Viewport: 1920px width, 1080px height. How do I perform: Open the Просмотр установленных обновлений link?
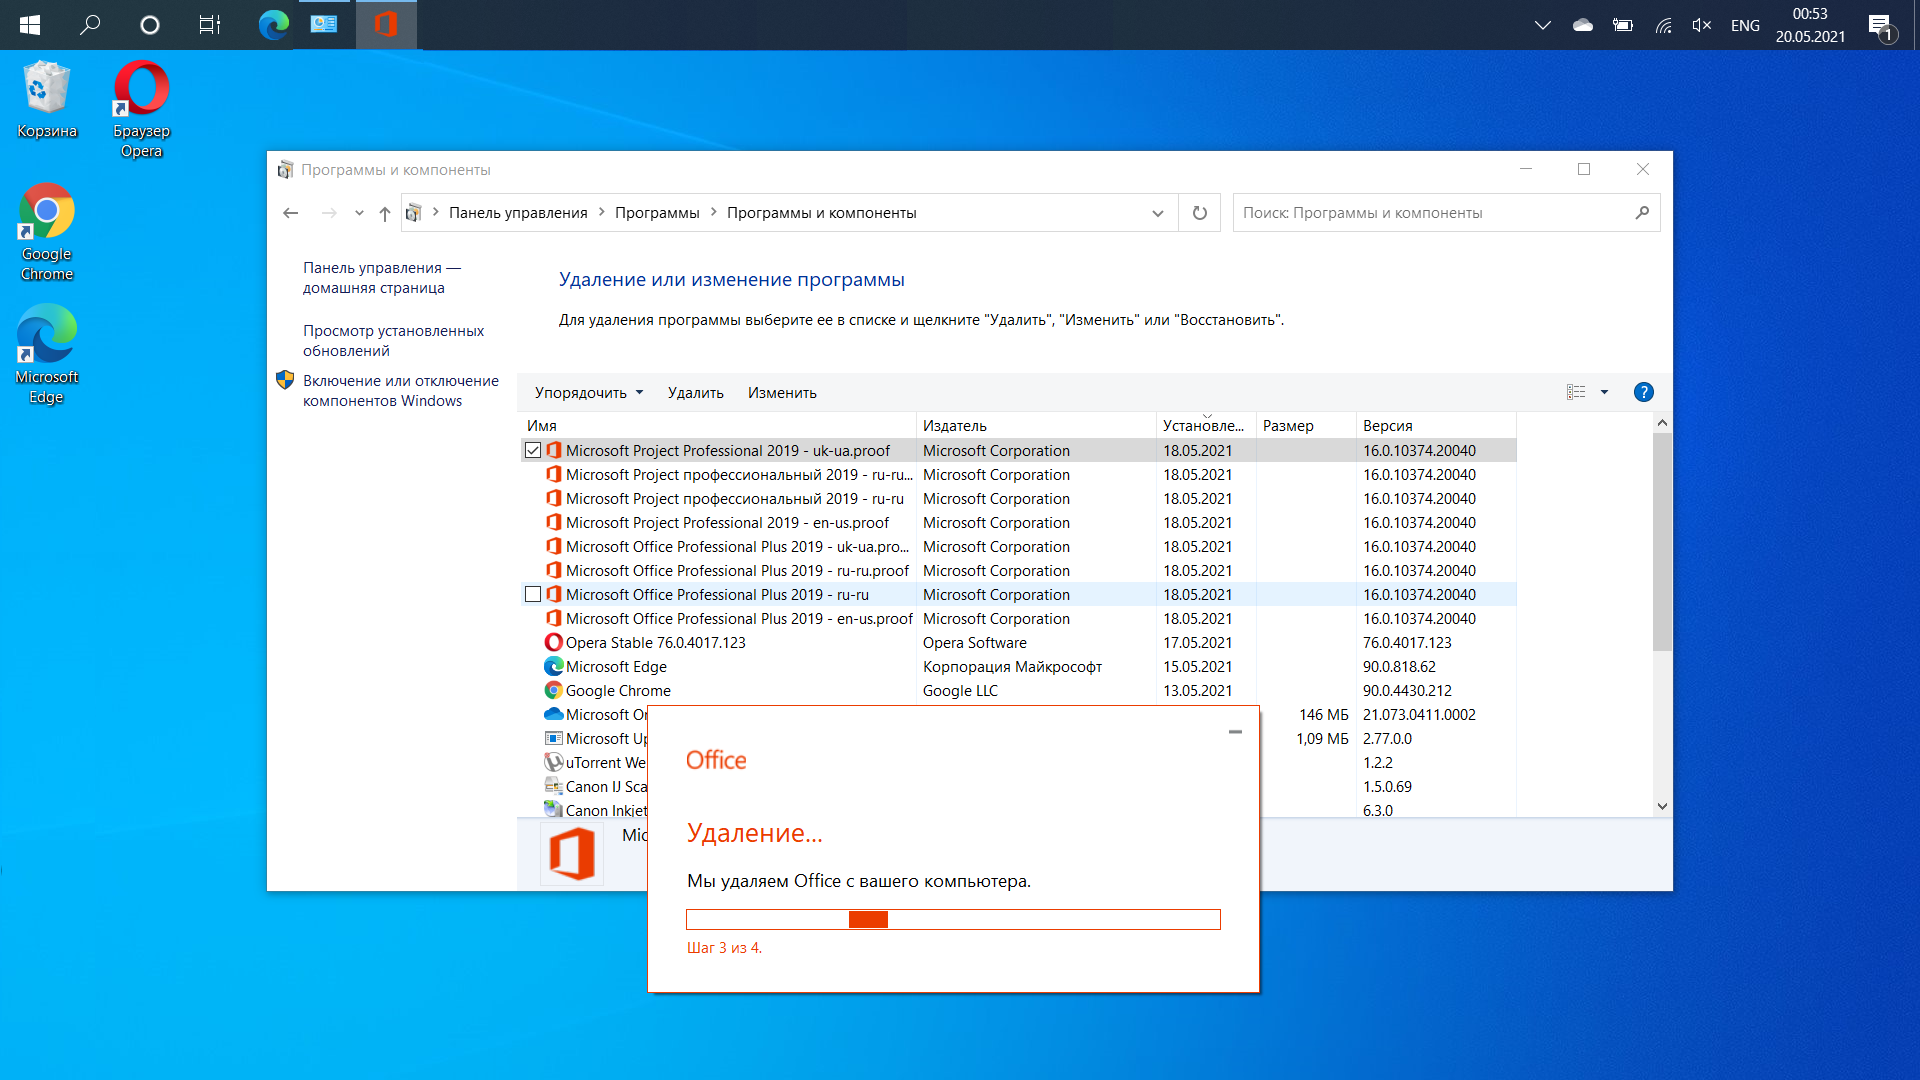(393, 341)
